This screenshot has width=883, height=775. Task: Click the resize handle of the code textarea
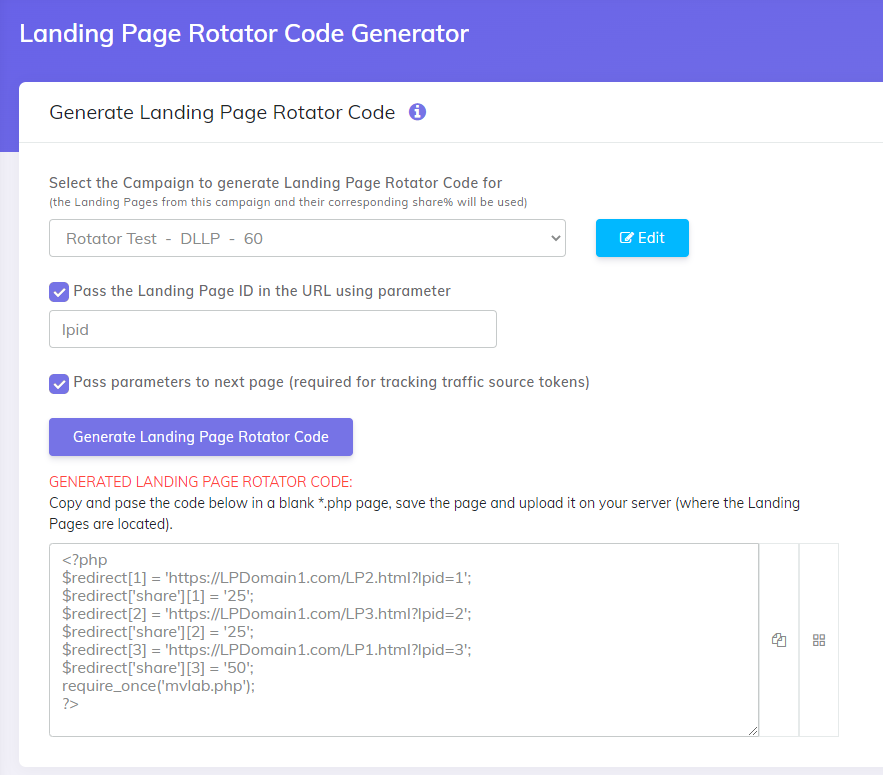pos(753,730)
